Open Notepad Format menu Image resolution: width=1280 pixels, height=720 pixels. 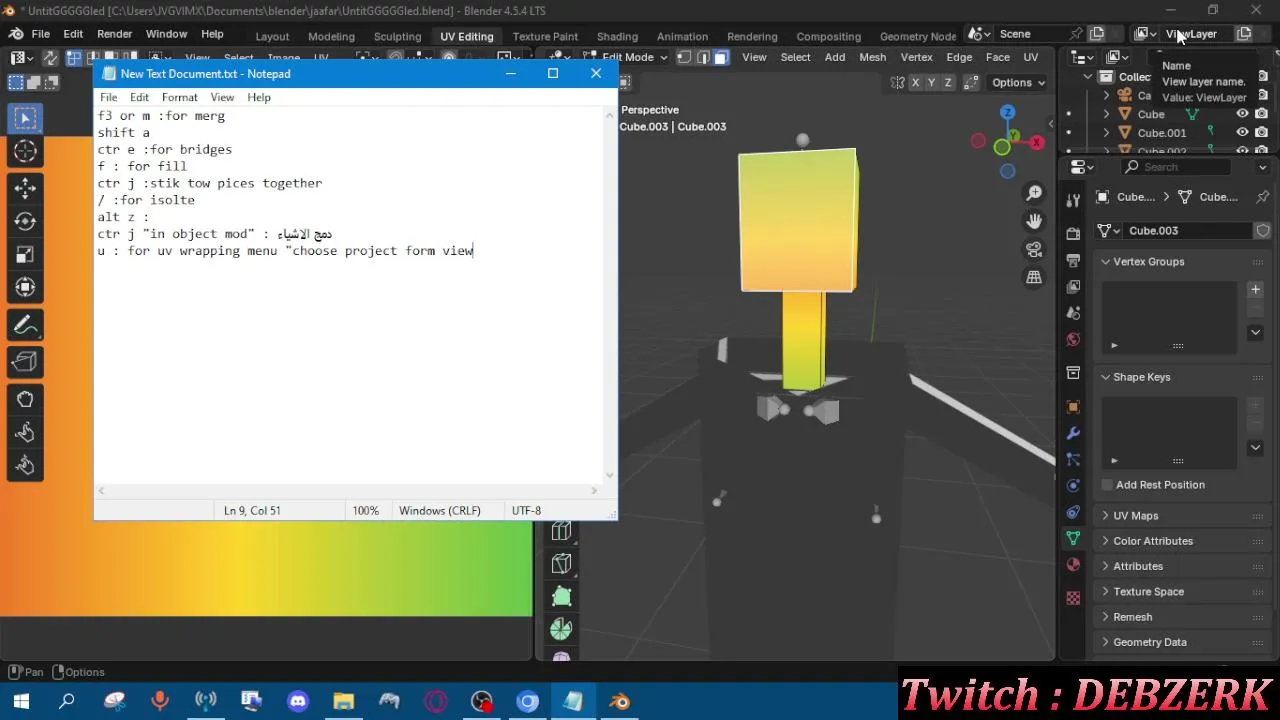point(180,97)
